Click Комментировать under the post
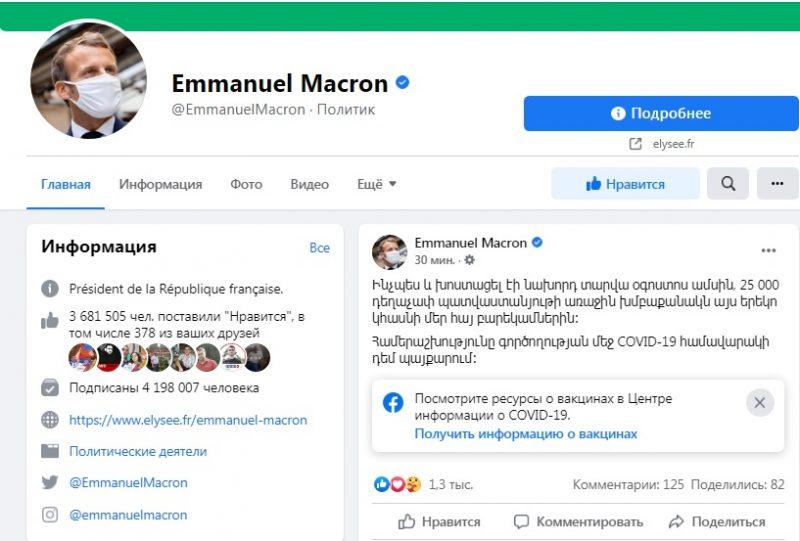800x541 pixels. click(x=578, y=522)
